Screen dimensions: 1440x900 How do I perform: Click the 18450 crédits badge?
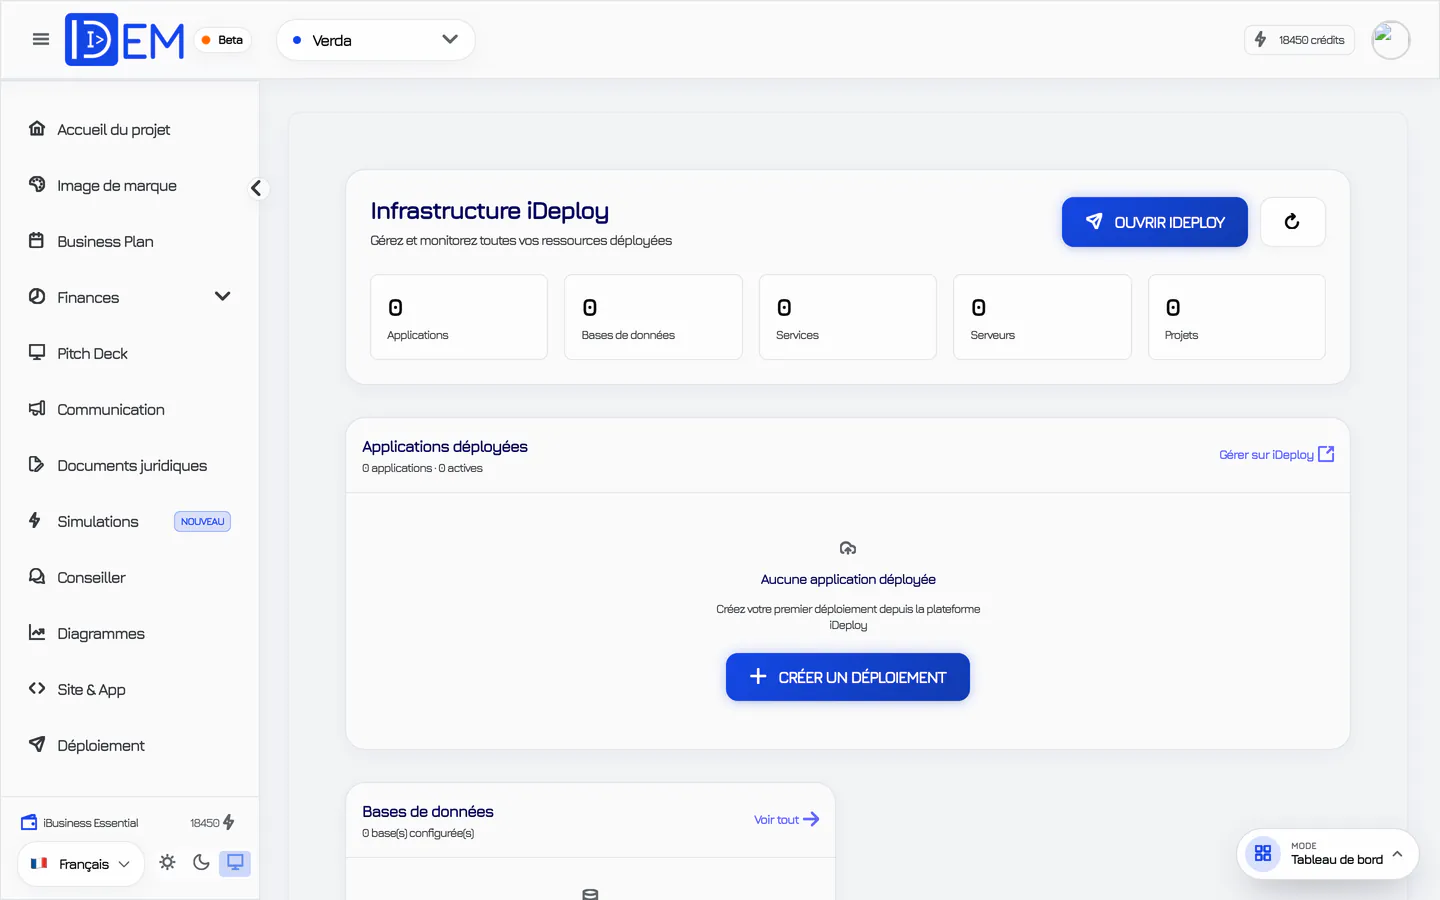1299,40
